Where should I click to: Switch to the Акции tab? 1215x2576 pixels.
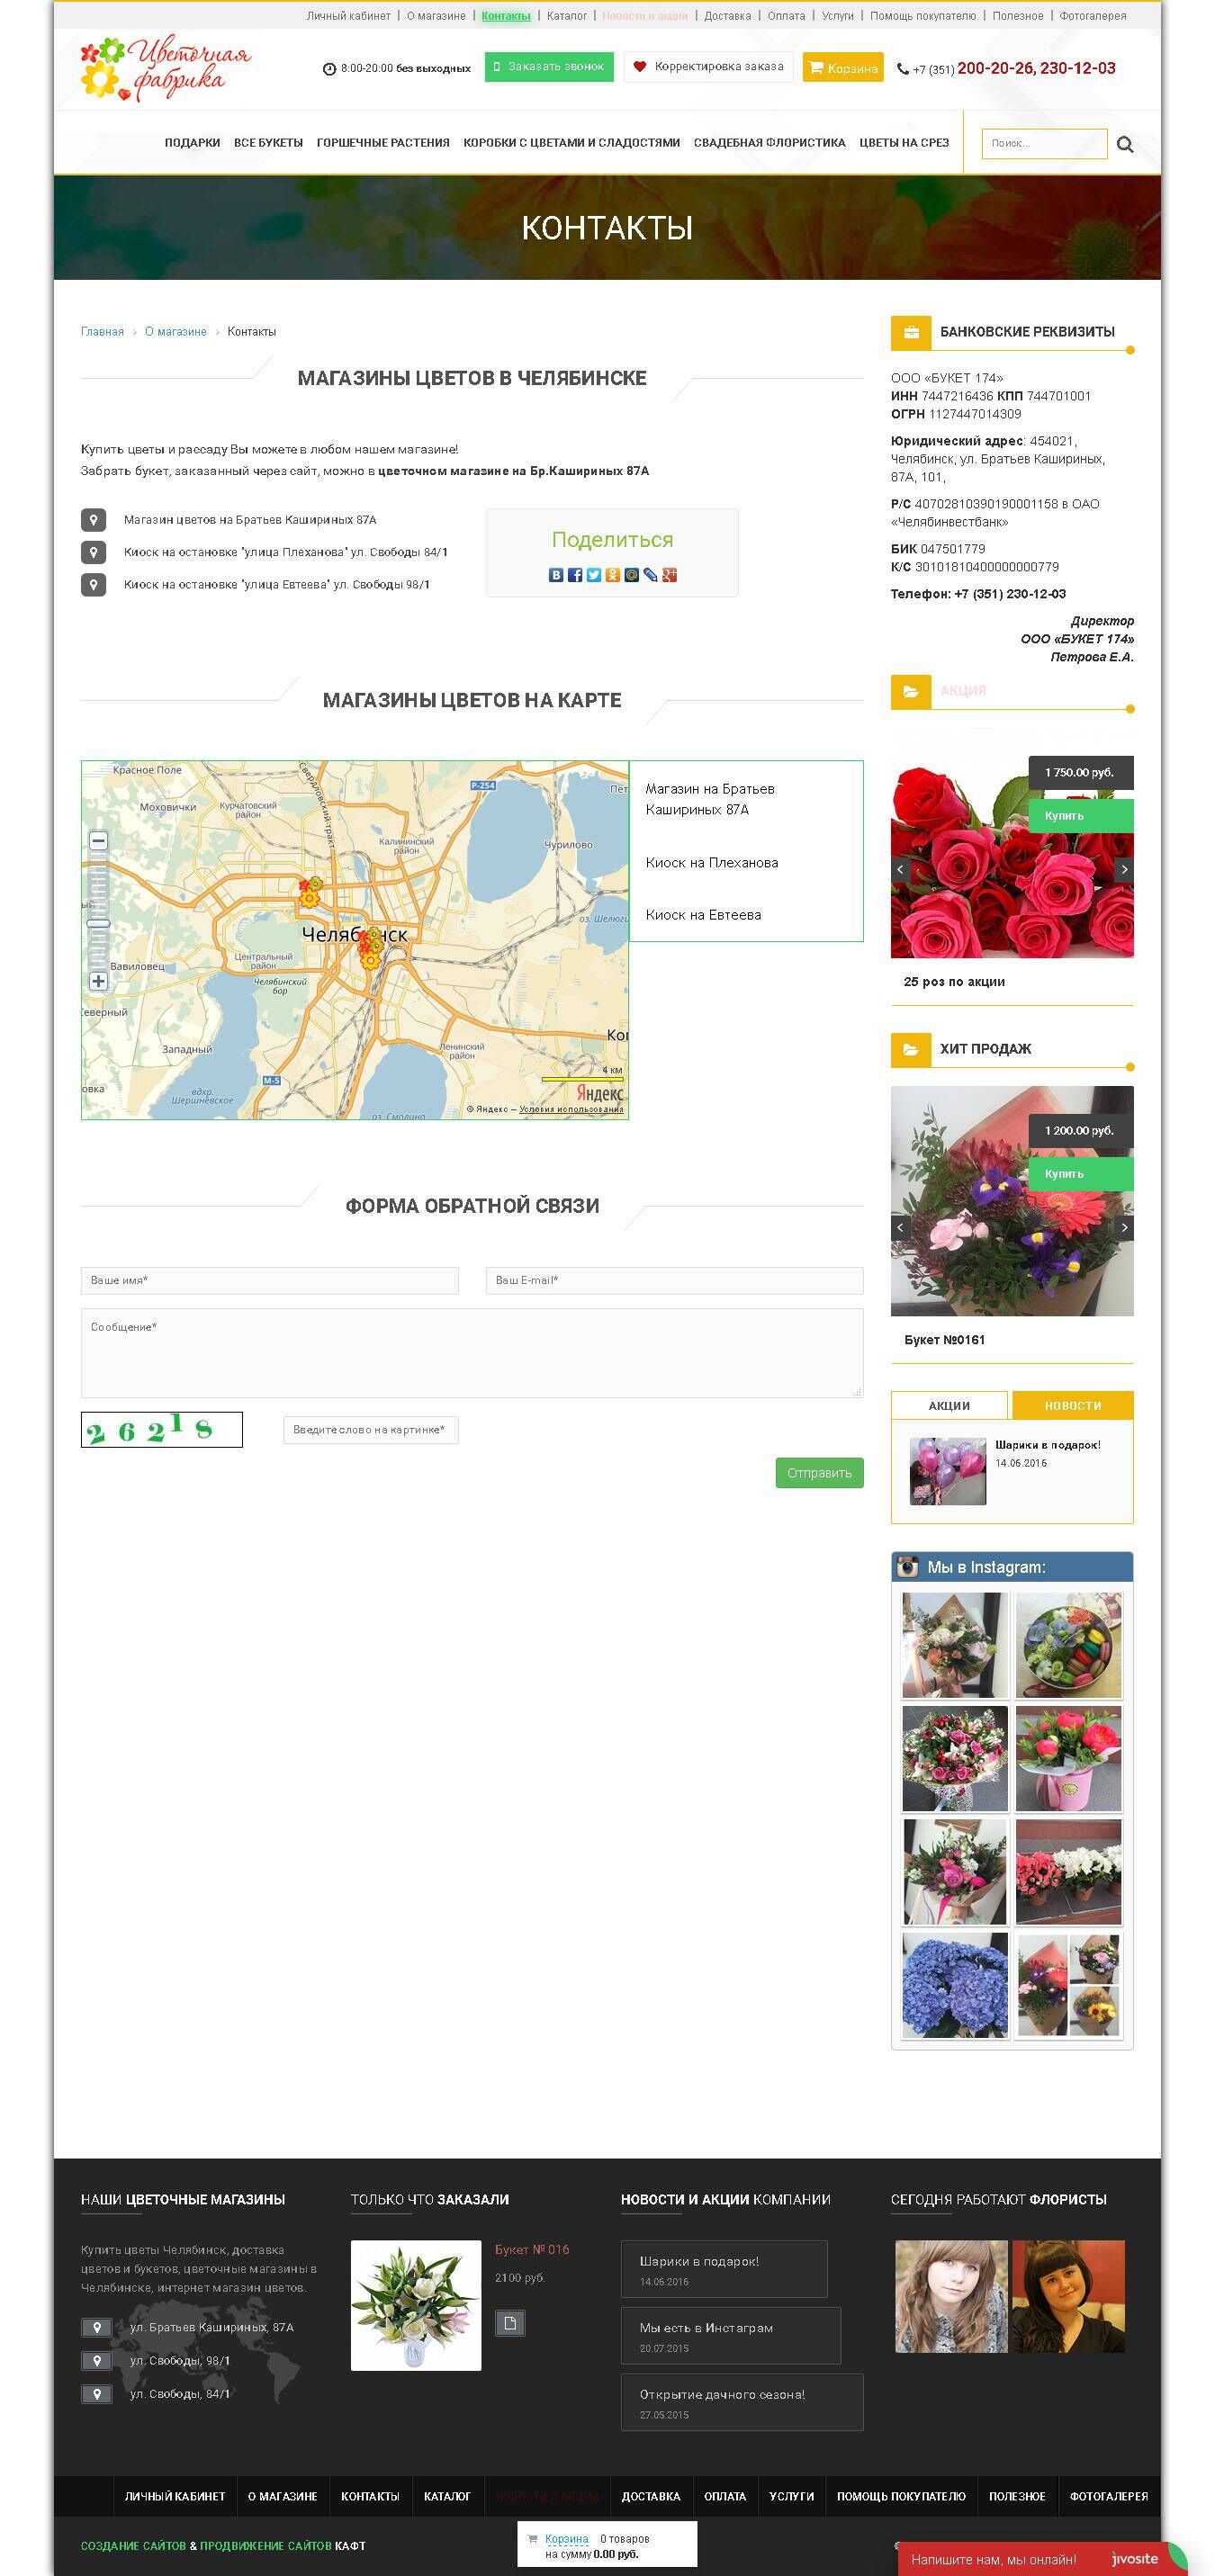(x=949, y=1405)
